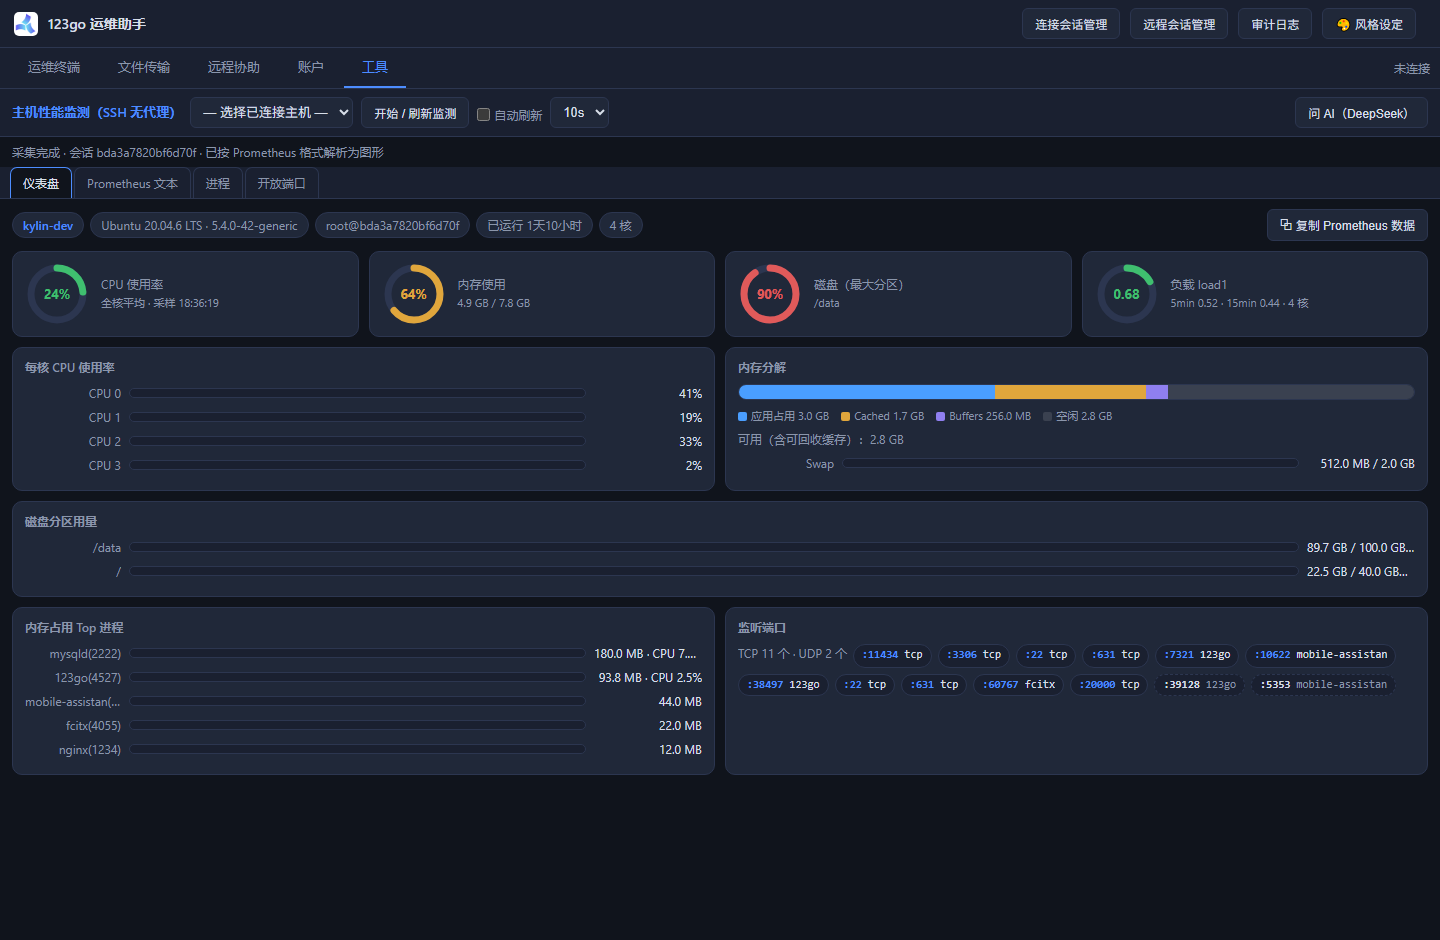
Task: Open the 选择已连接主机 dropdown
Action: tap(271, 113)
